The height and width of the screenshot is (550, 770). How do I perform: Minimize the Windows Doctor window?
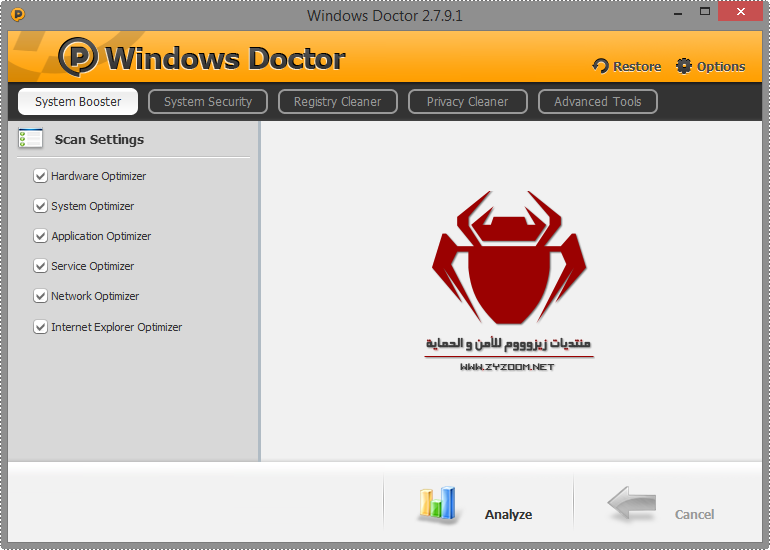[x=678, y=12]
